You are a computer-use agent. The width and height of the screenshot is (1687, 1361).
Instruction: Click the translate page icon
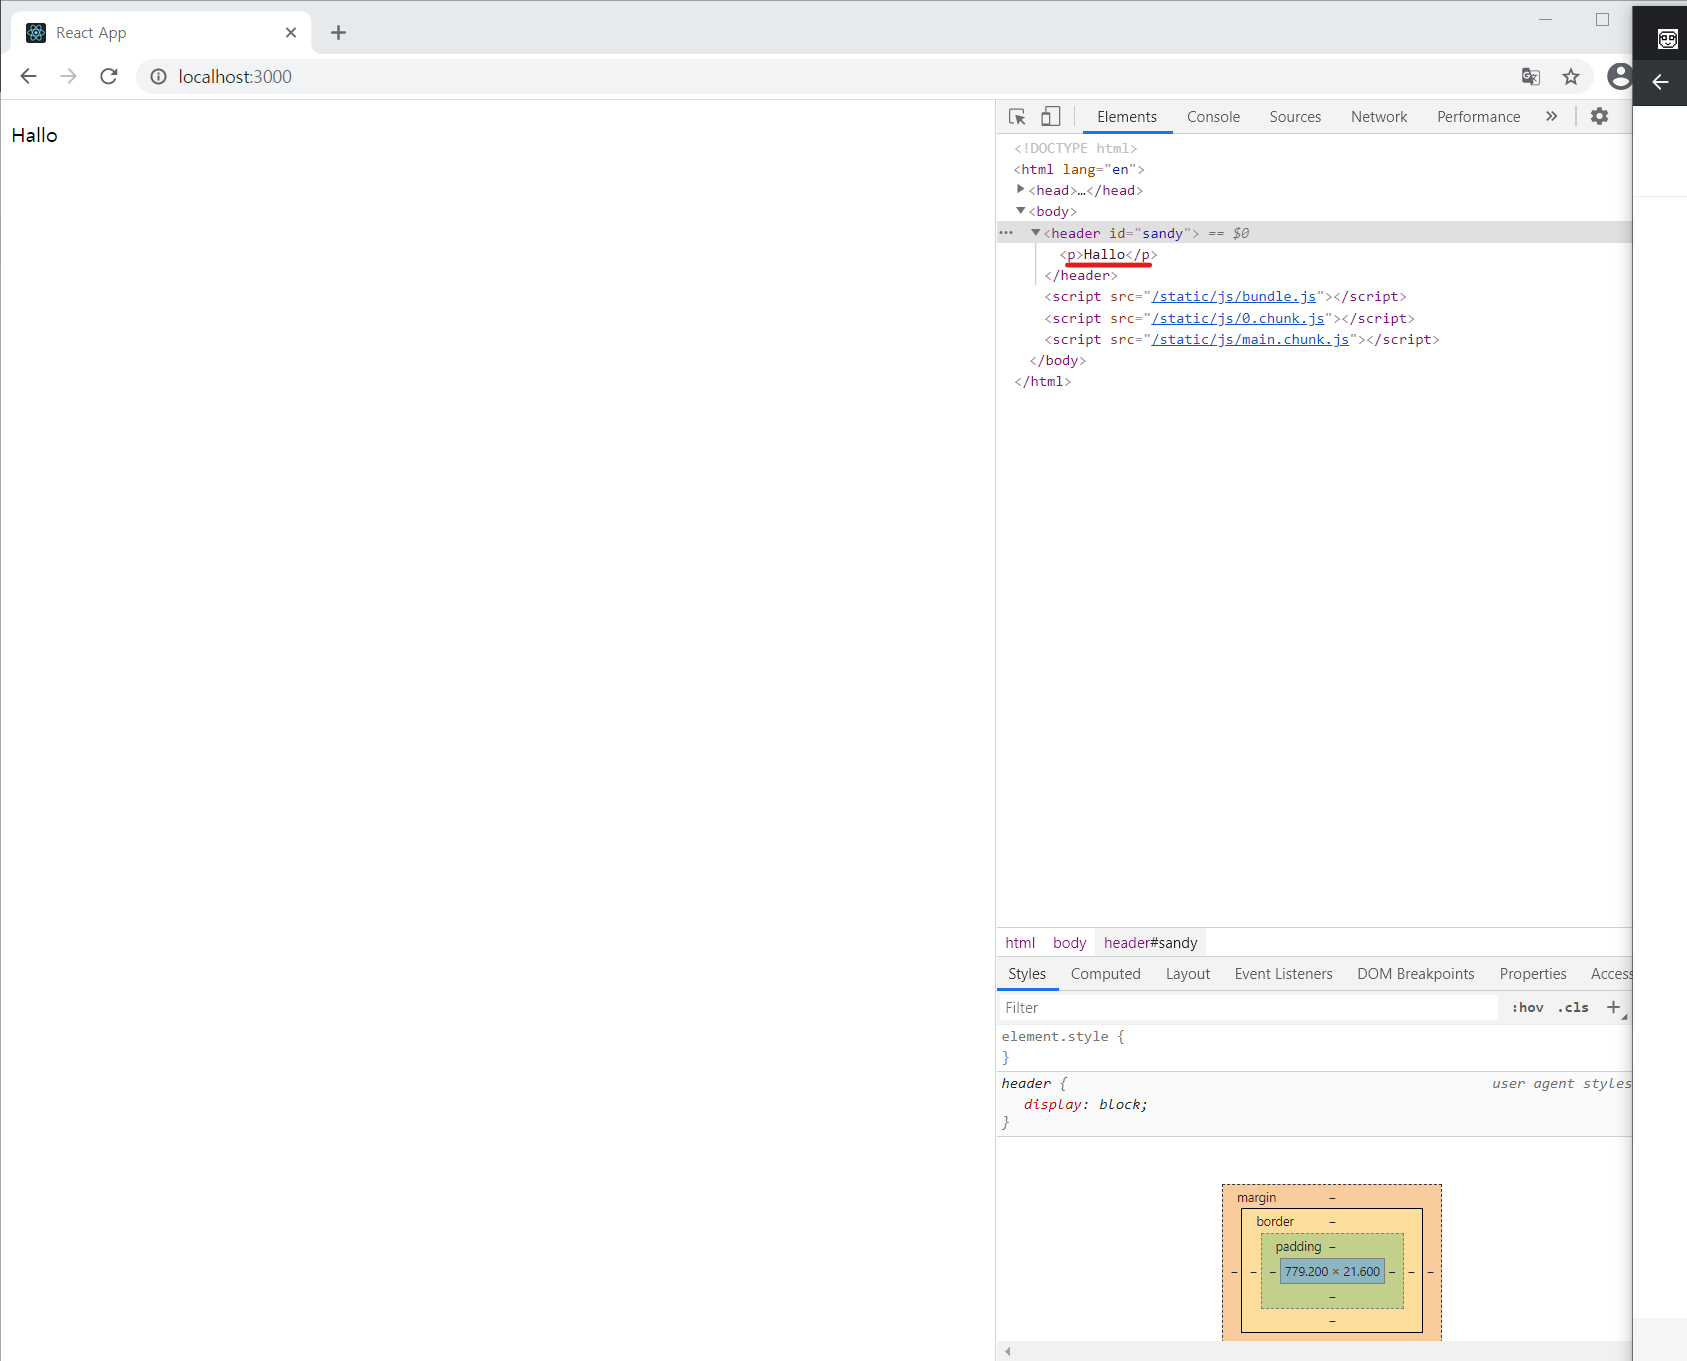1530,76
